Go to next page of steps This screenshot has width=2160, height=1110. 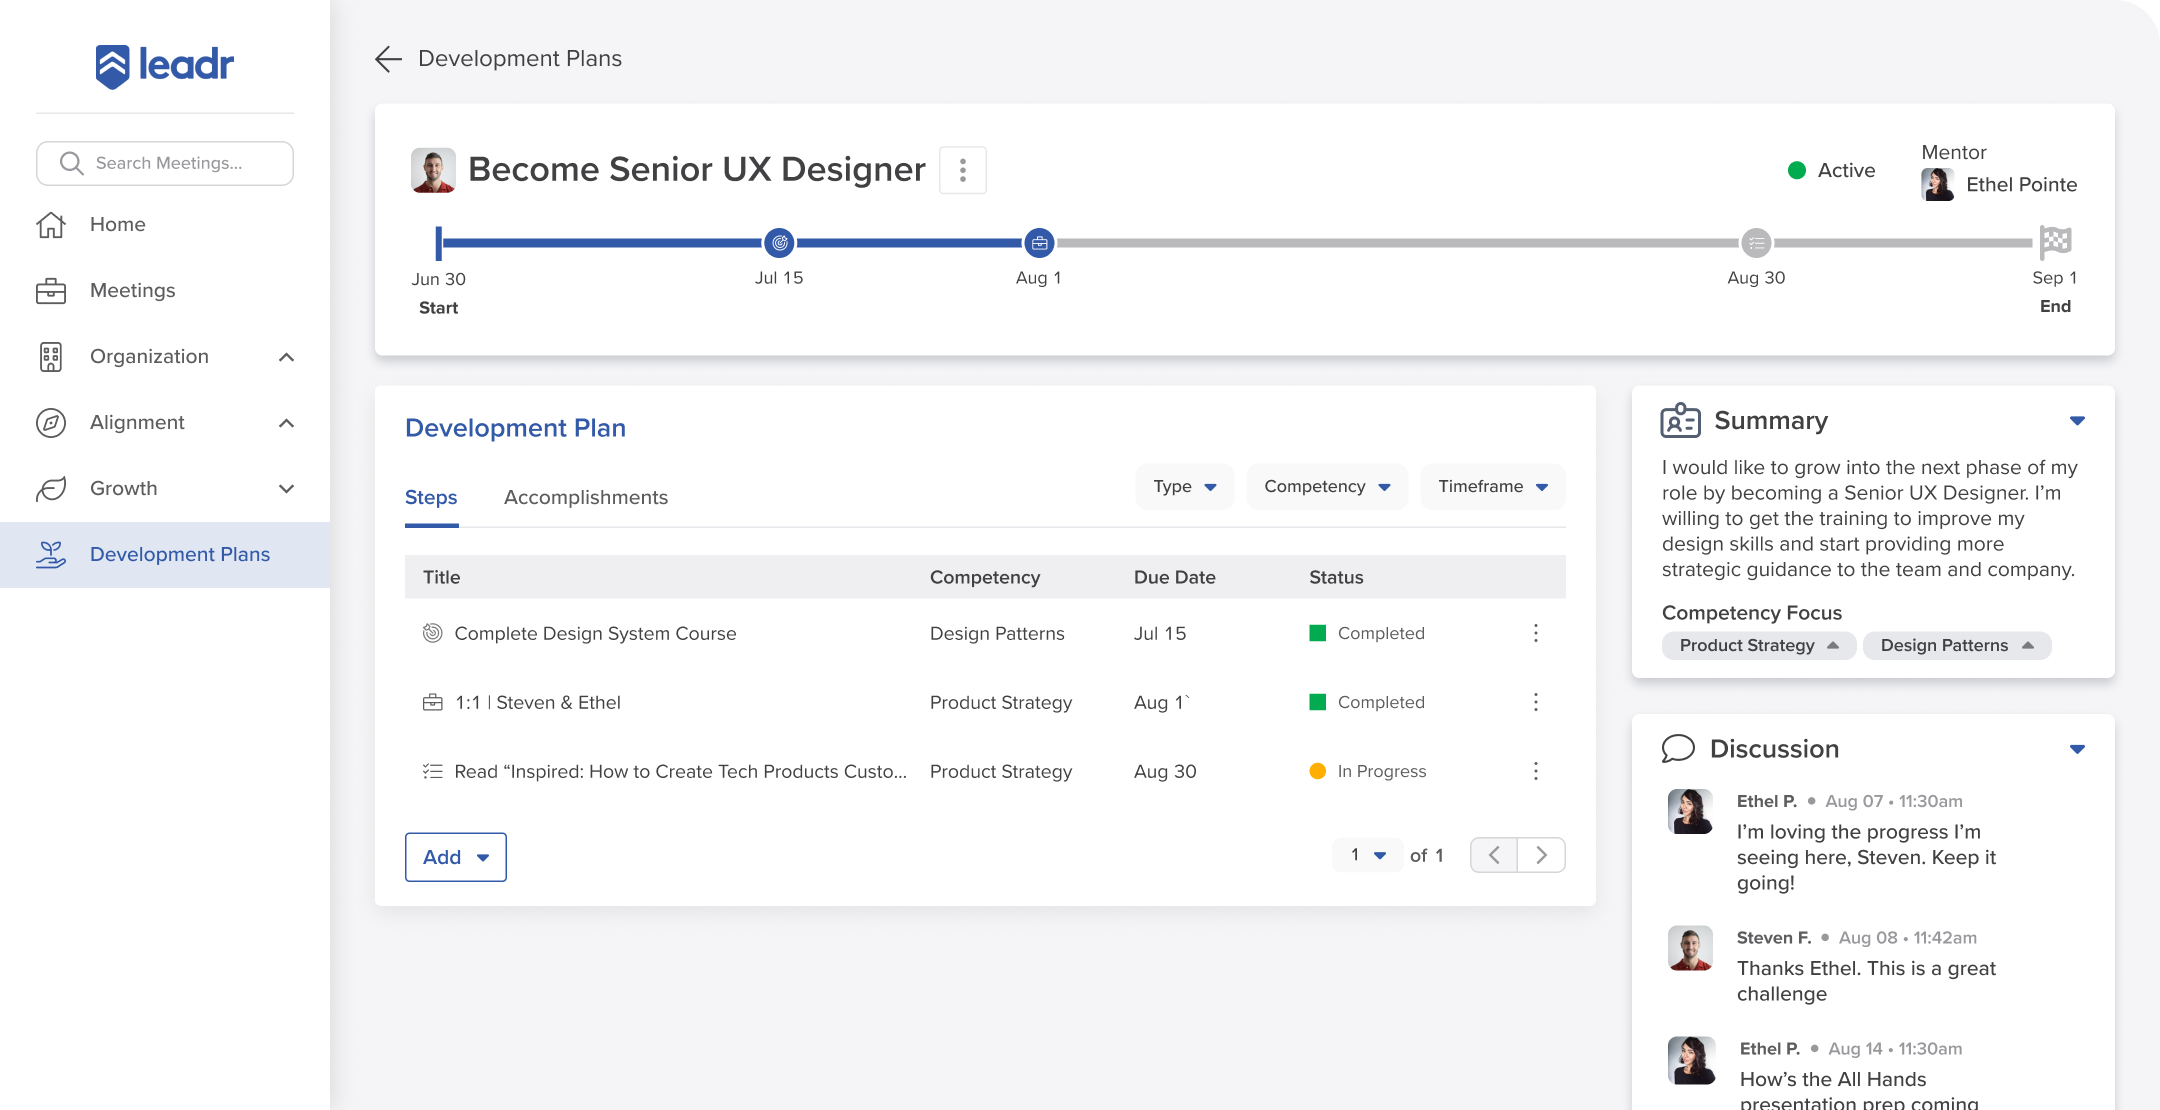pyautogui.click(x=1542, y=855)
